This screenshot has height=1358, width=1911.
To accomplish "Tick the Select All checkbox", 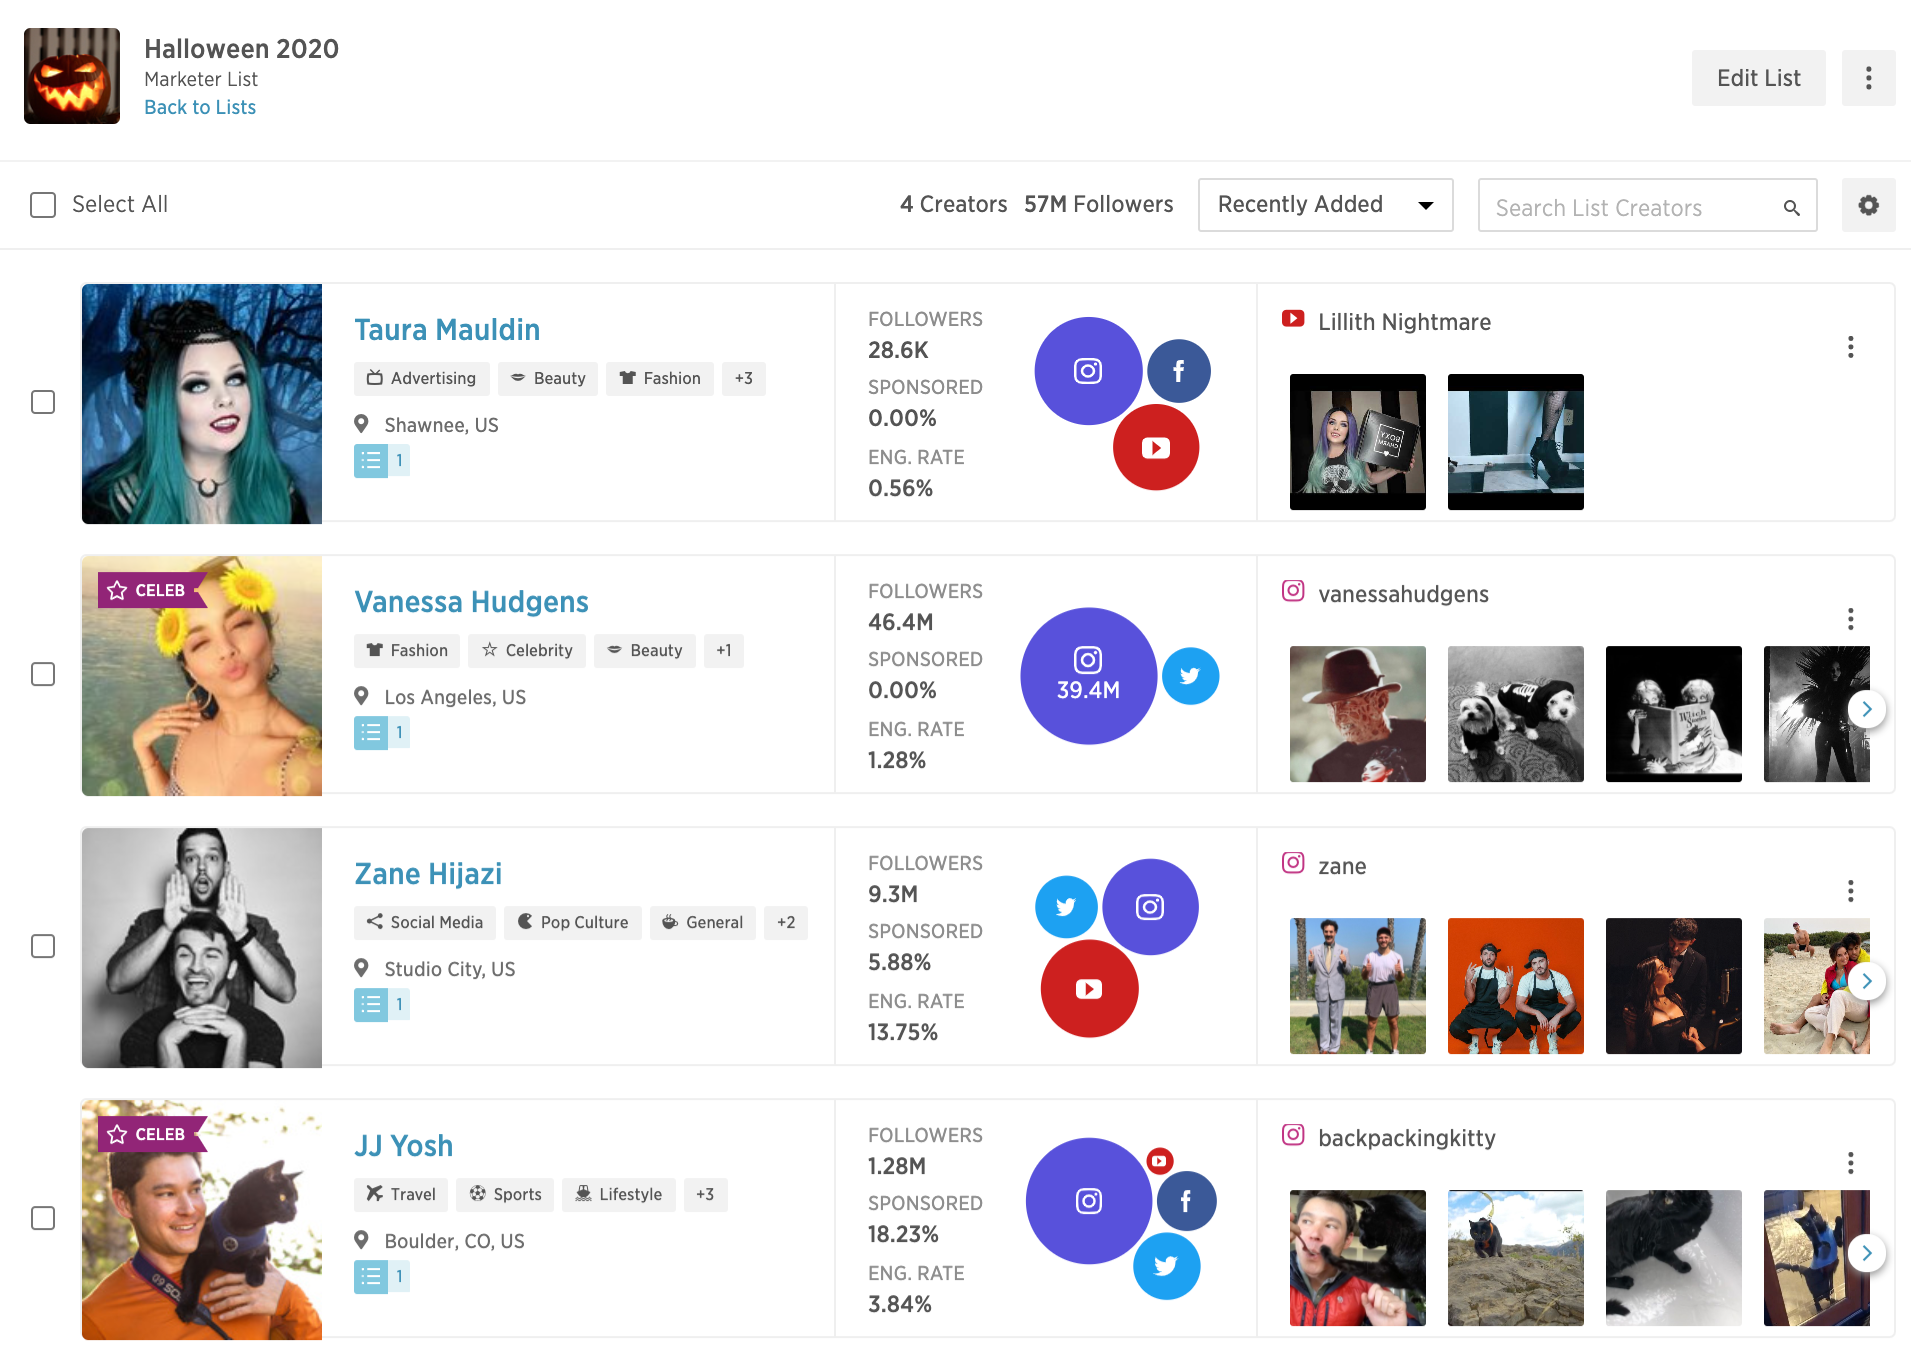I will click(43, 205).
